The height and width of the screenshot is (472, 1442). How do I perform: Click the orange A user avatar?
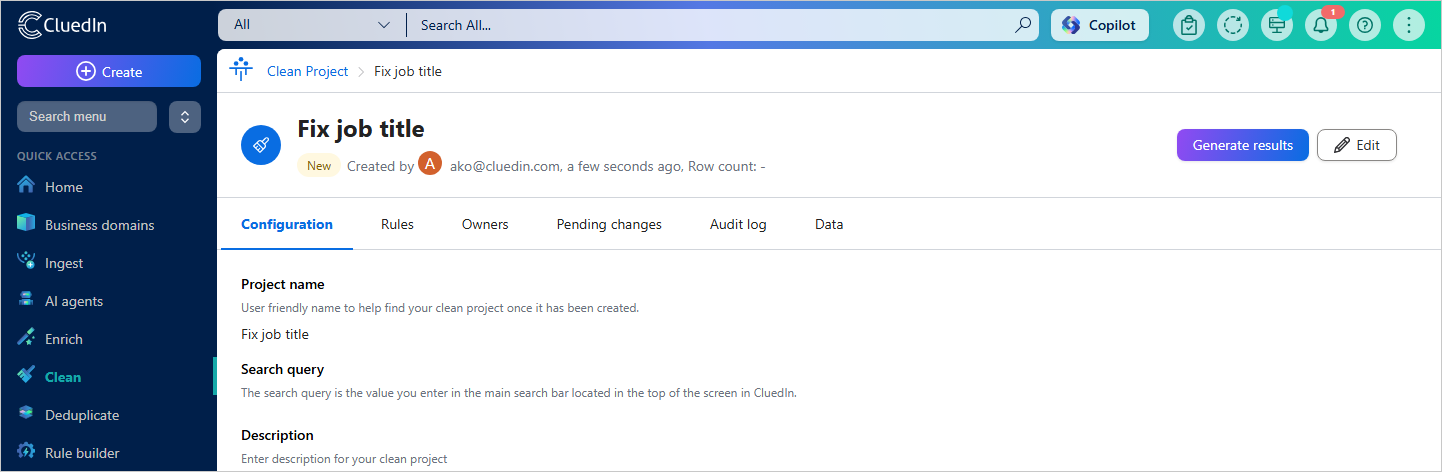(430, 164)
